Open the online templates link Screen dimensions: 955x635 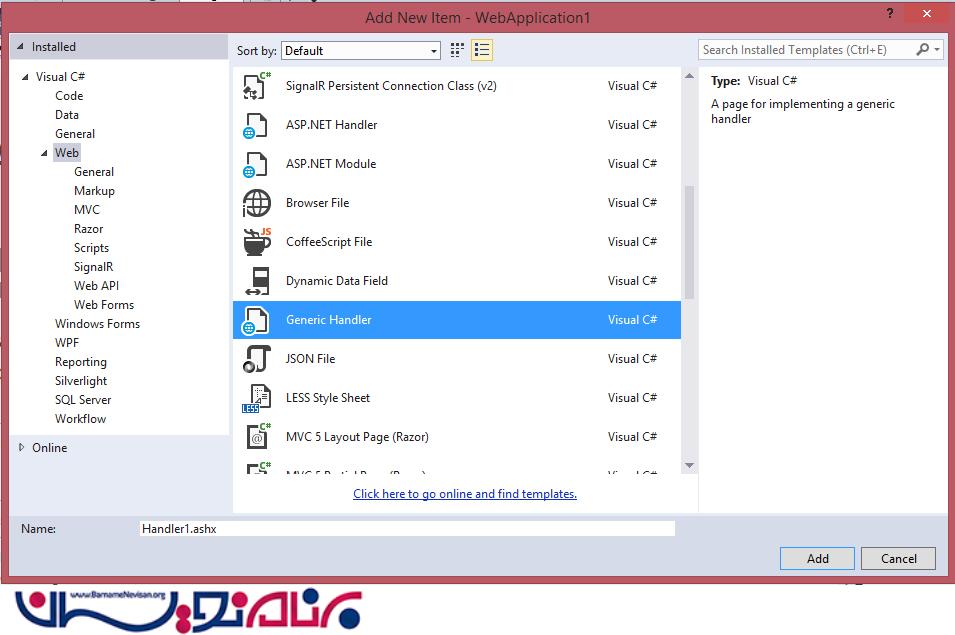click(x=465, y=494)
